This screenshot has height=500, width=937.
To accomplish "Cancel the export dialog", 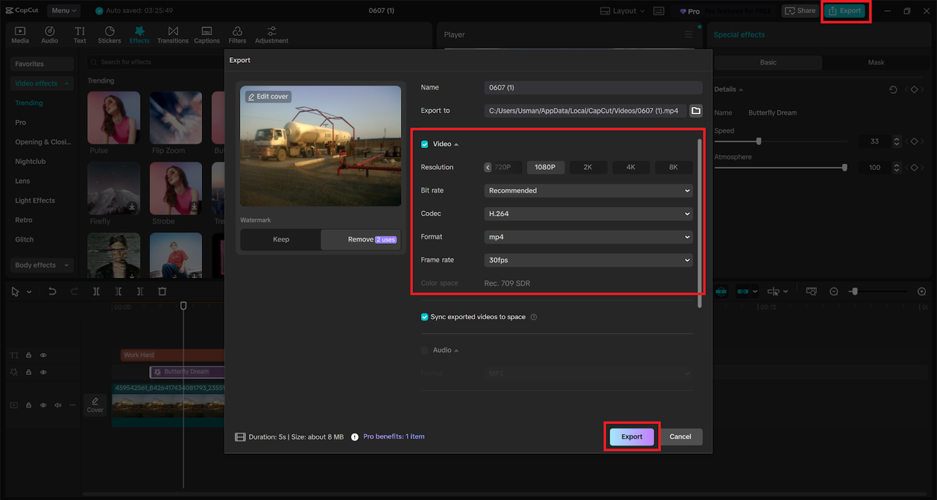I will [x=680, y=437].
